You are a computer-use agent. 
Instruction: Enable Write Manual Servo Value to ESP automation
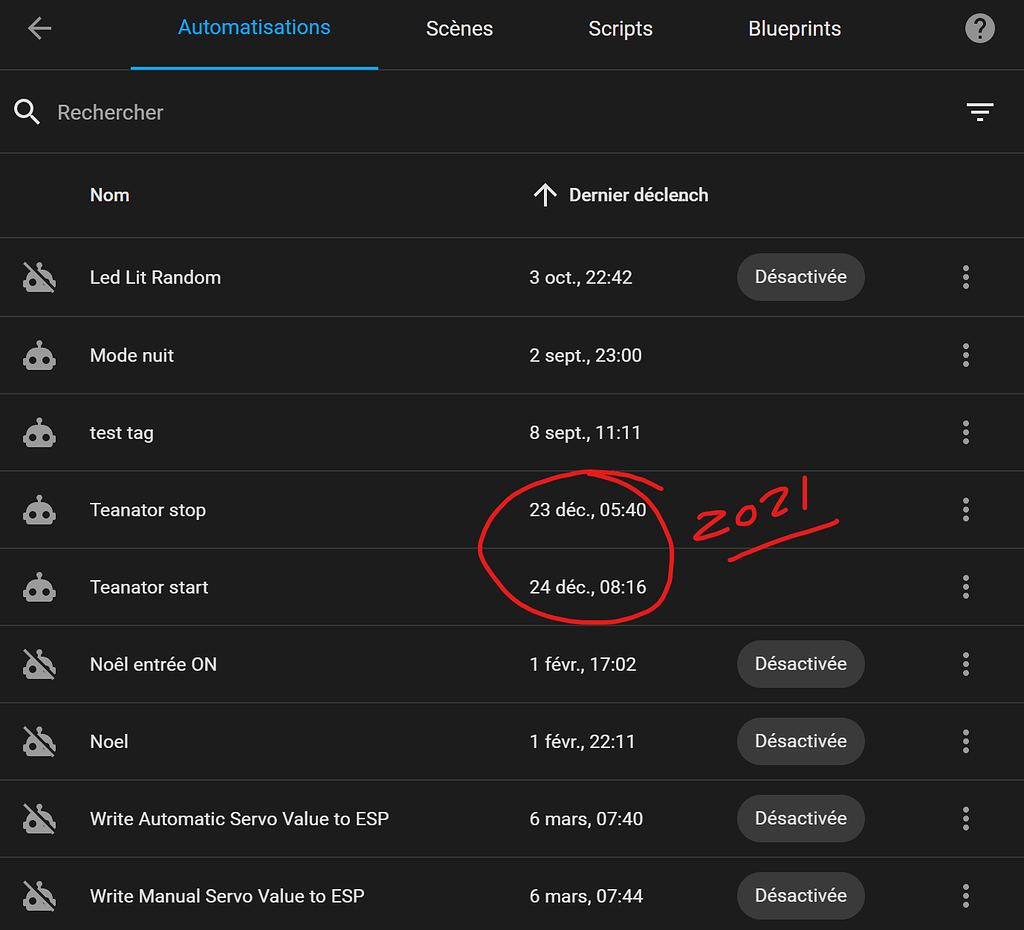pos(800,895)
